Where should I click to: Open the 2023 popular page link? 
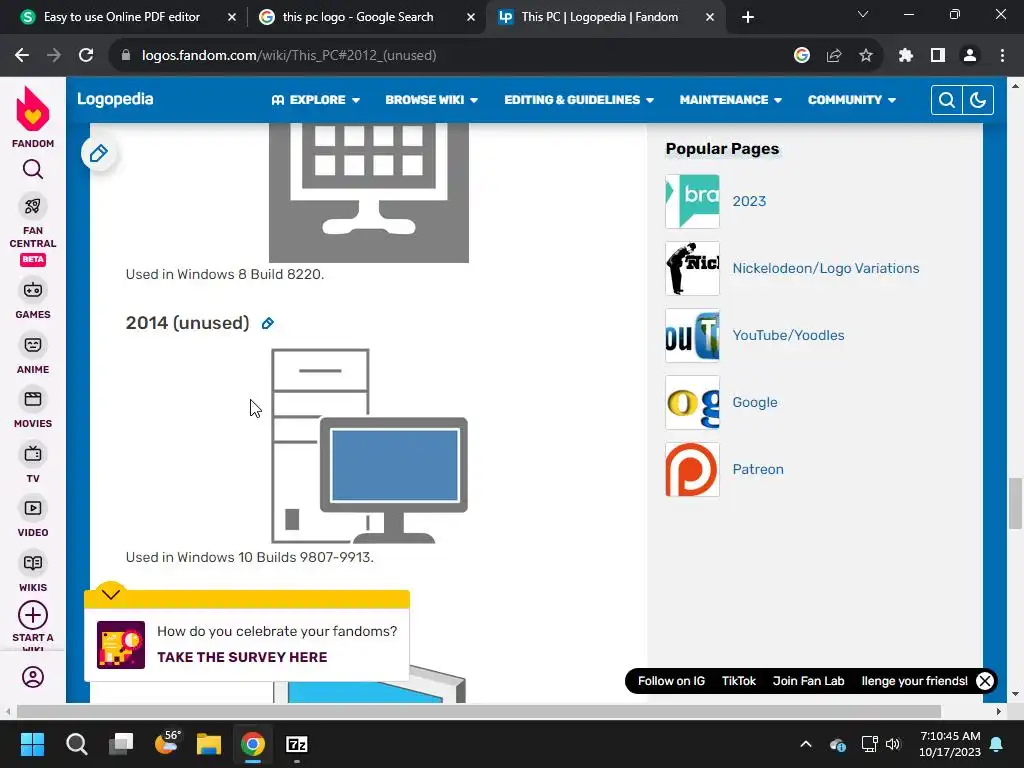(749, 201)
